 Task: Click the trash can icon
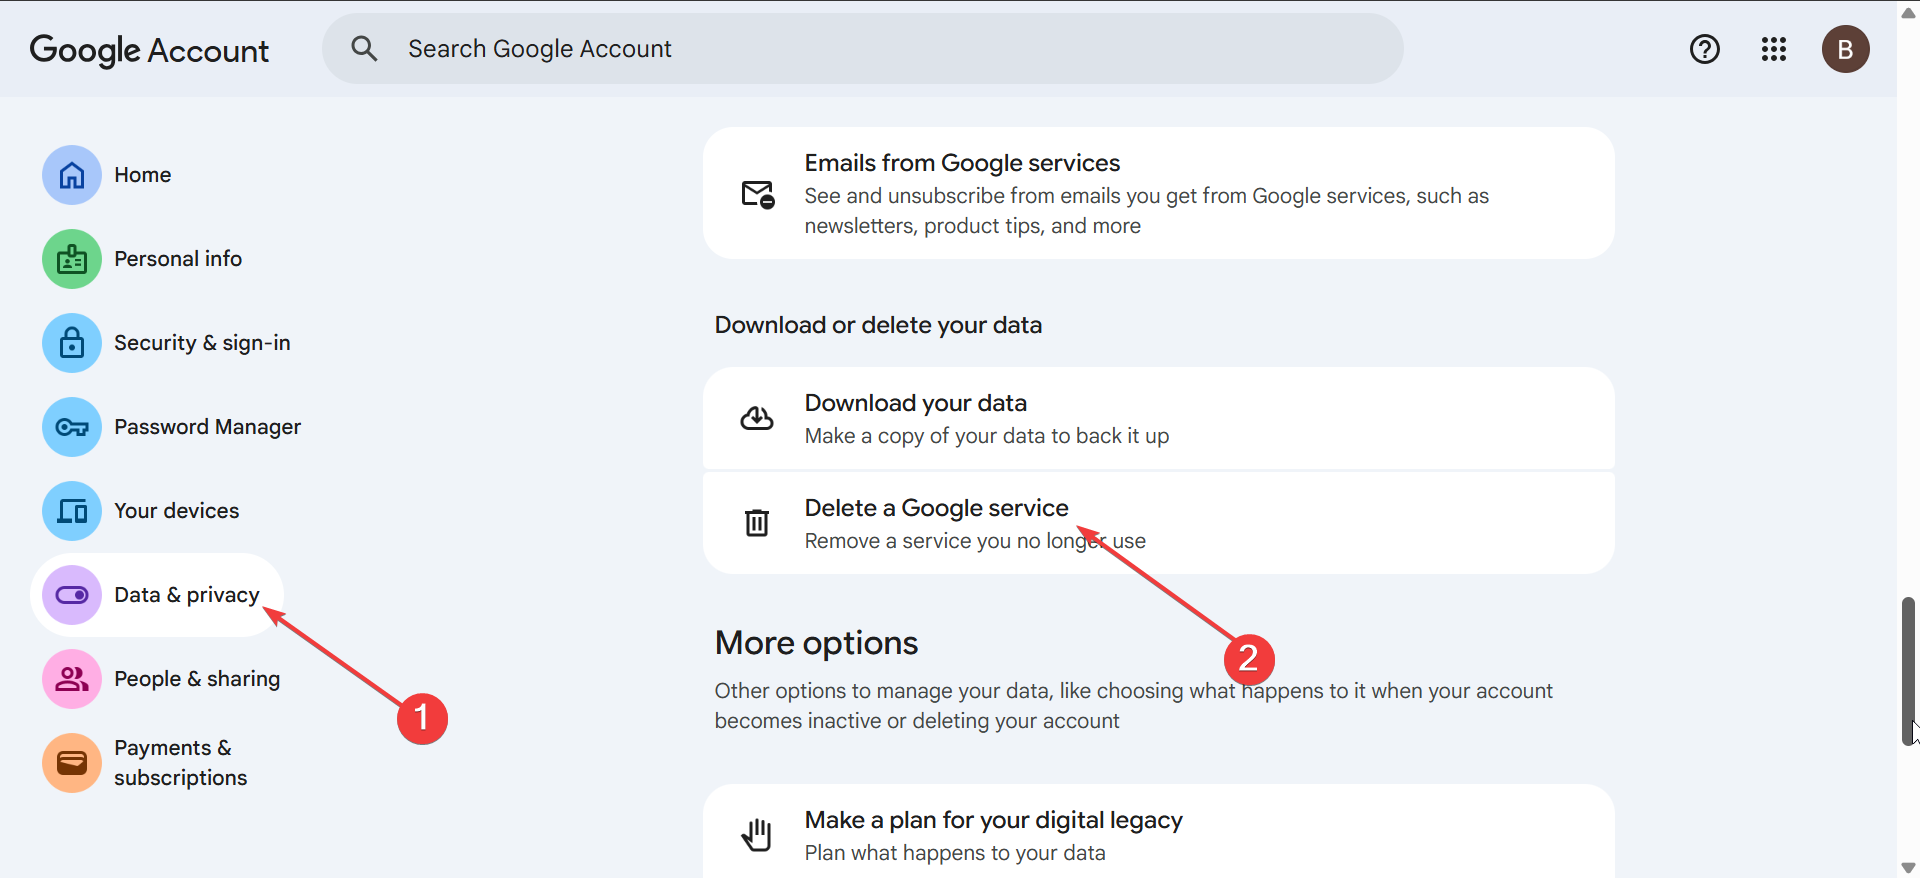[757, 522]
